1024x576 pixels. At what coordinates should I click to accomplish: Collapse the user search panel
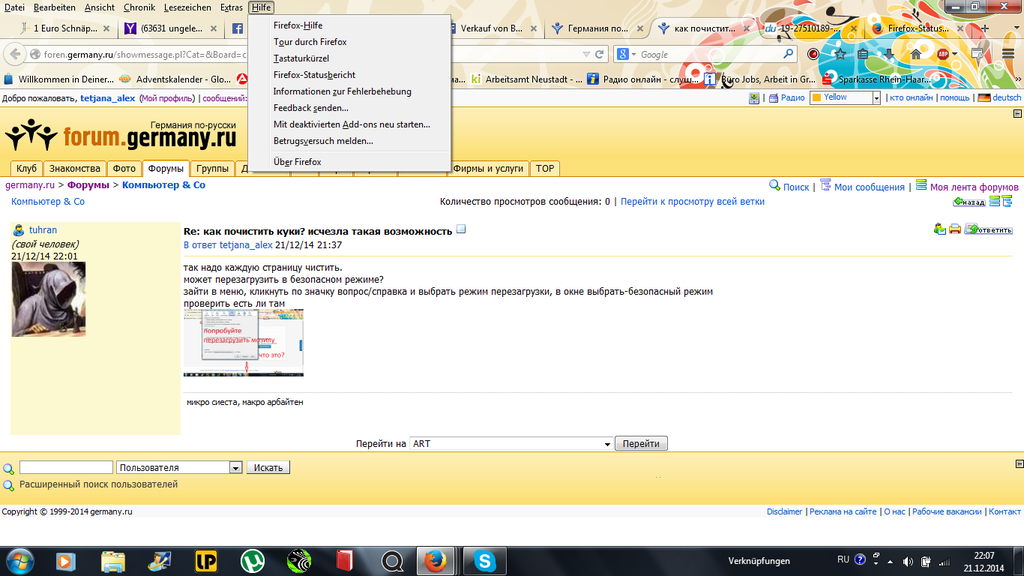[1019, 464]
